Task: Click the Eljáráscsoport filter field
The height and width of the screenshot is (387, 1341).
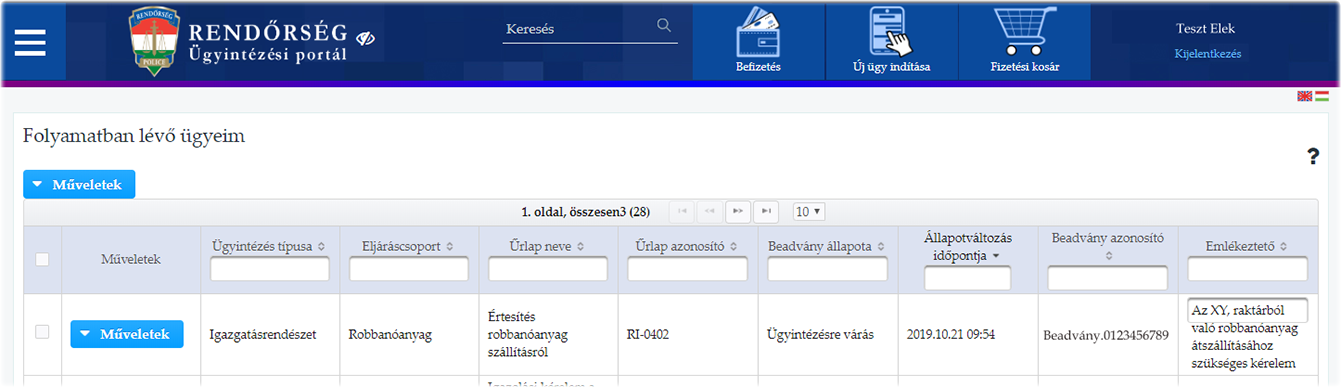Action: click(x=409, y=269)
